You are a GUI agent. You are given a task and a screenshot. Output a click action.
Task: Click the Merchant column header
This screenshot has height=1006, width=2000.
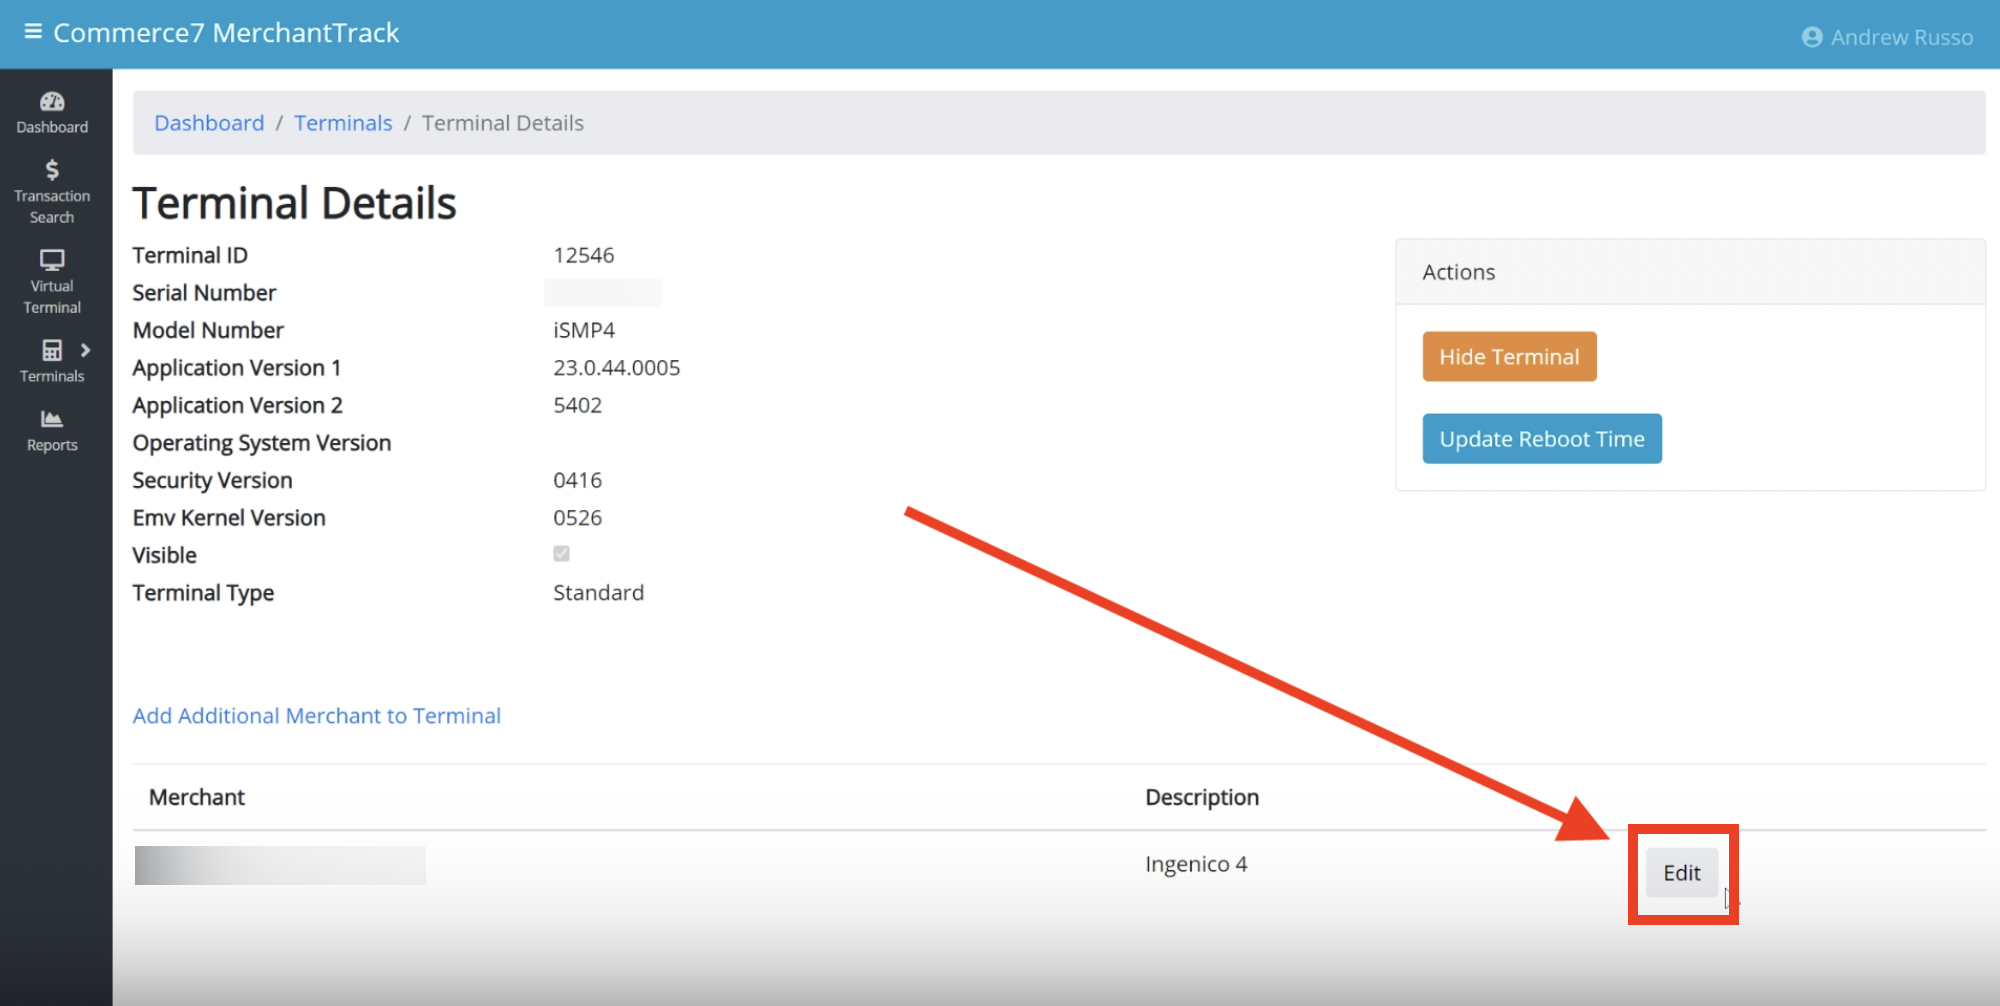tap(197, 797)
